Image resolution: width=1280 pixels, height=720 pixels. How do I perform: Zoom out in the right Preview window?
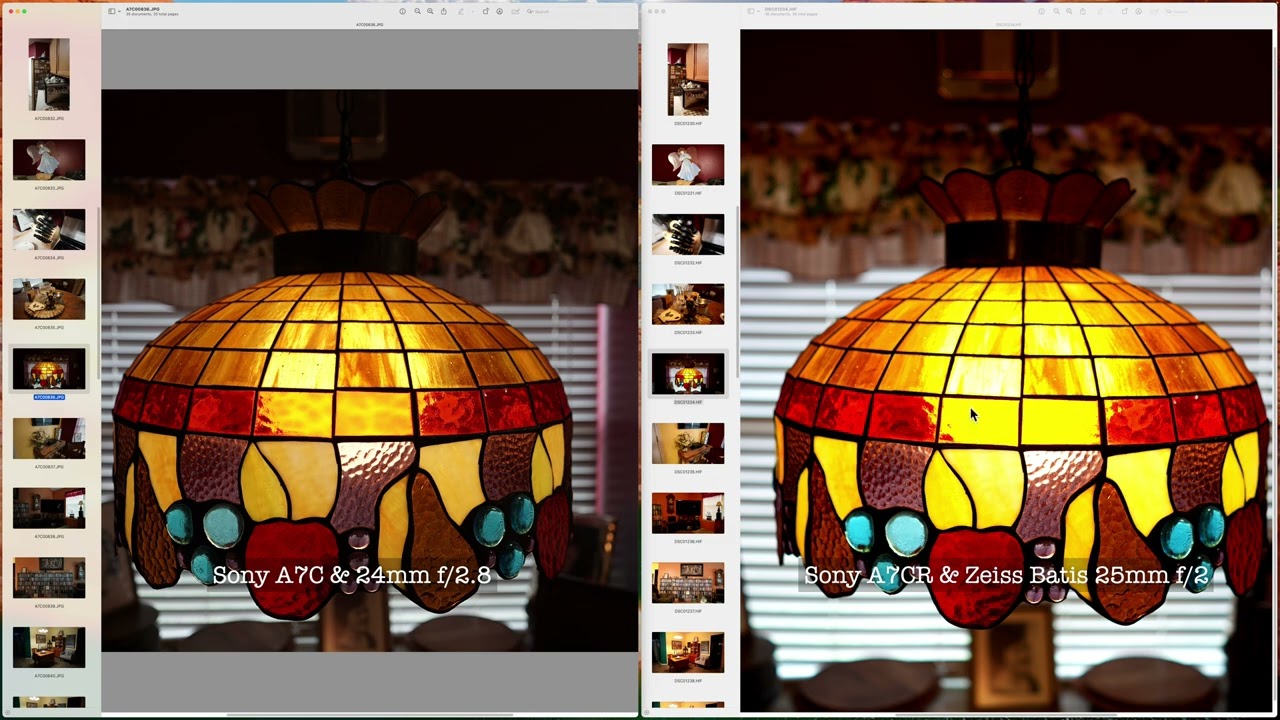point(1056,11)
